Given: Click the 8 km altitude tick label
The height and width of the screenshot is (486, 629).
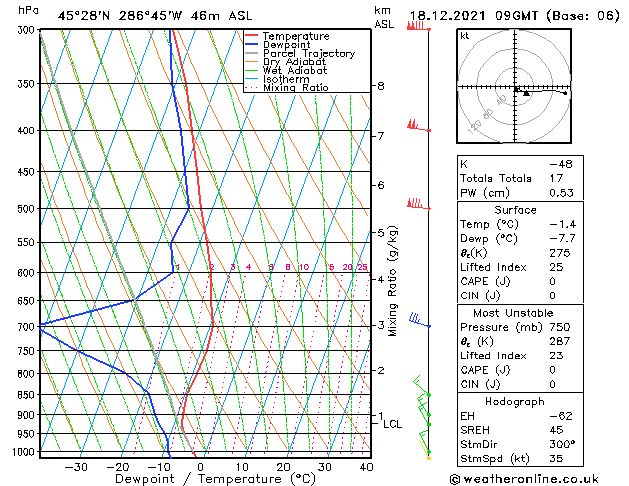Looking at the screenshot, I should pos(381,86).
